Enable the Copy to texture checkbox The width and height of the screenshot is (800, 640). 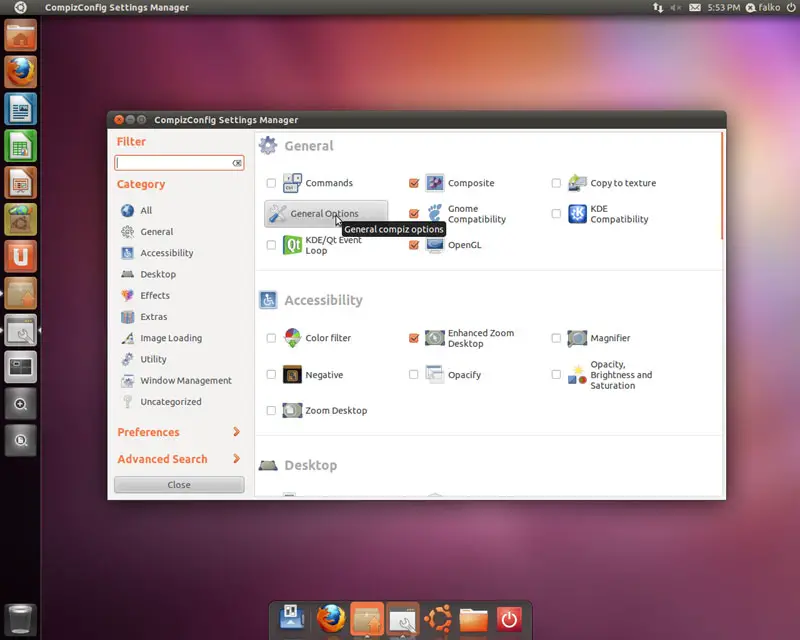pyautogui.click(x=556, y=183)
